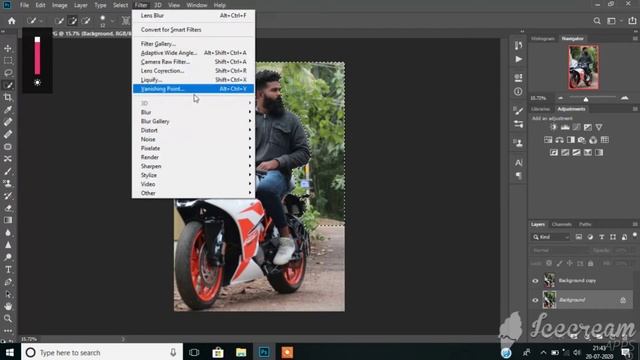Expand the Stylize submenu

click(x=193, y=175)
